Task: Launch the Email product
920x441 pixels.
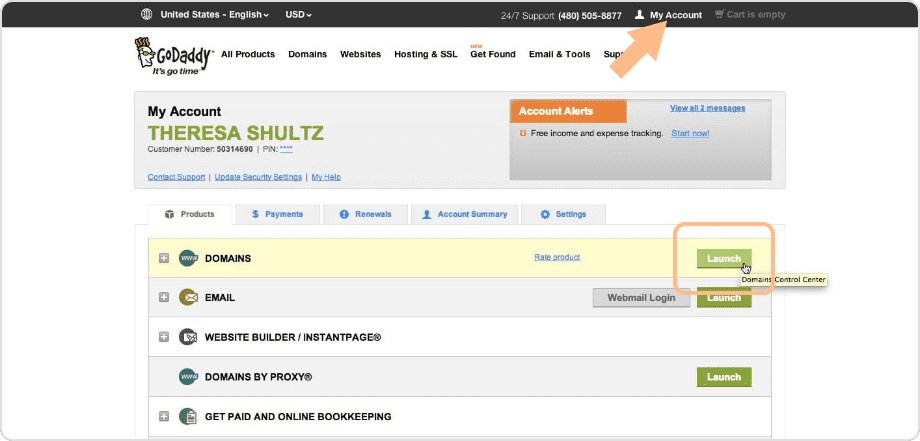Action: [x=724, y=298]
